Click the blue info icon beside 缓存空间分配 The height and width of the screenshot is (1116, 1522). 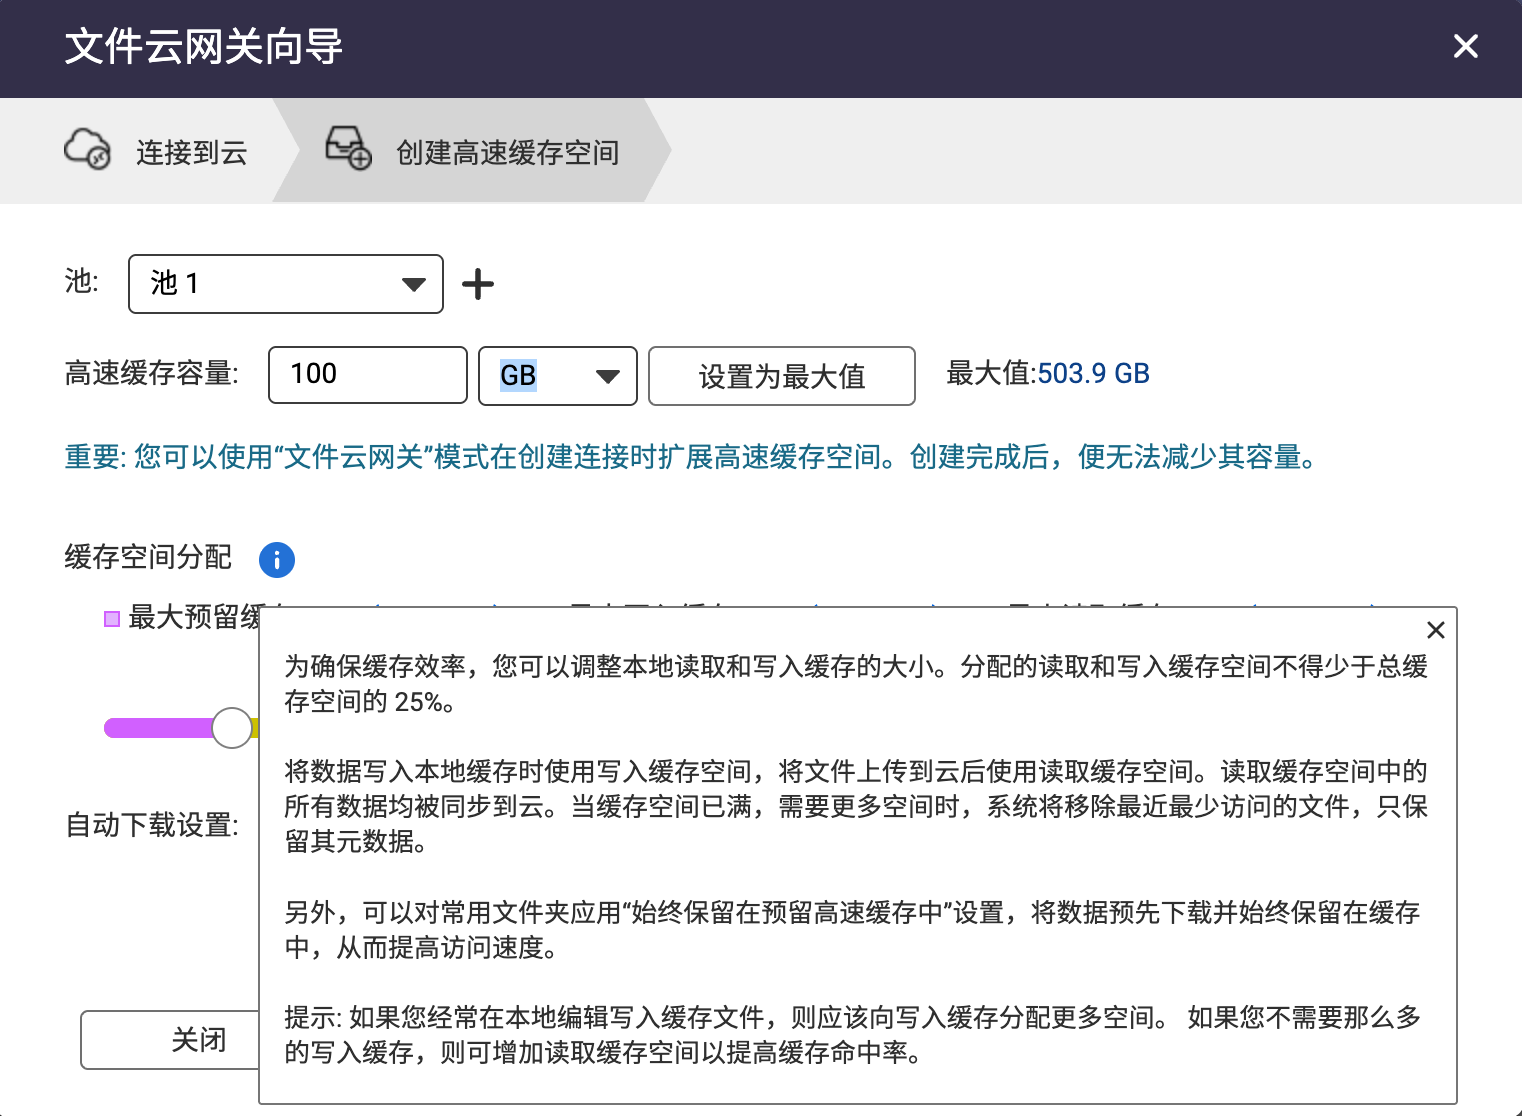(x=277, y=560)
